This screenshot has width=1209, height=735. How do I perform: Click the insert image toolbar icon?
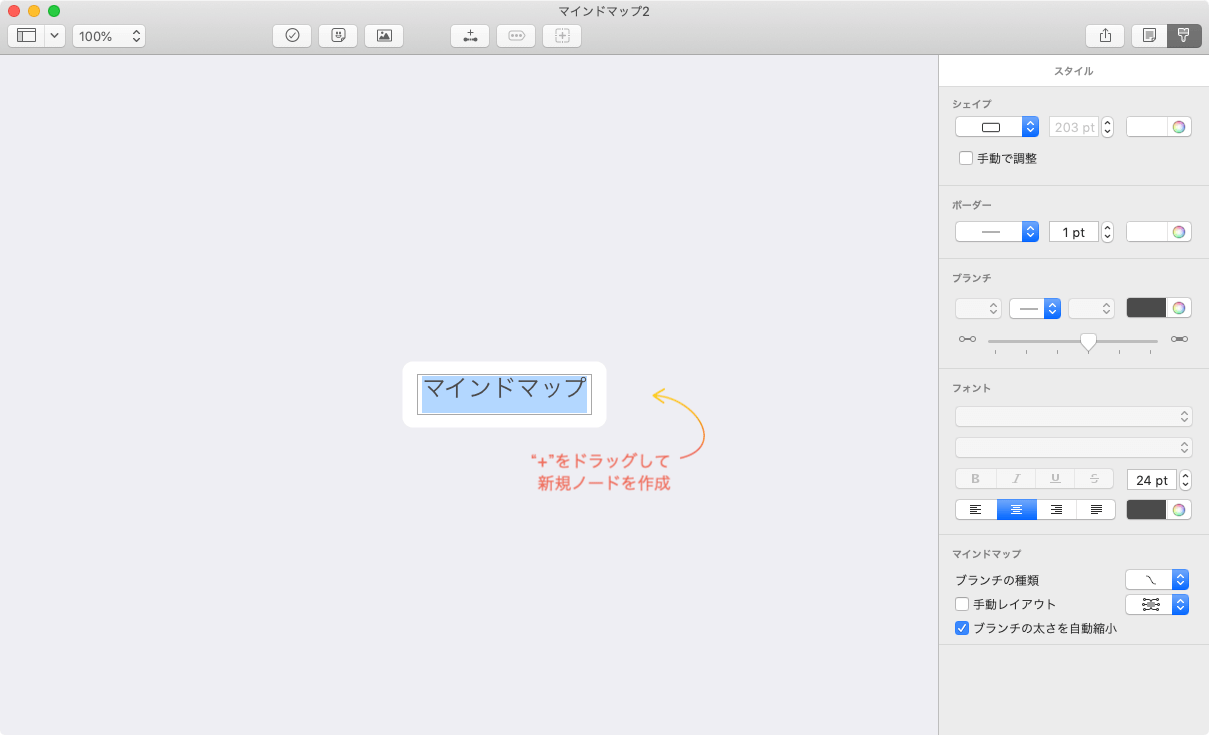[x=384, y=35]
